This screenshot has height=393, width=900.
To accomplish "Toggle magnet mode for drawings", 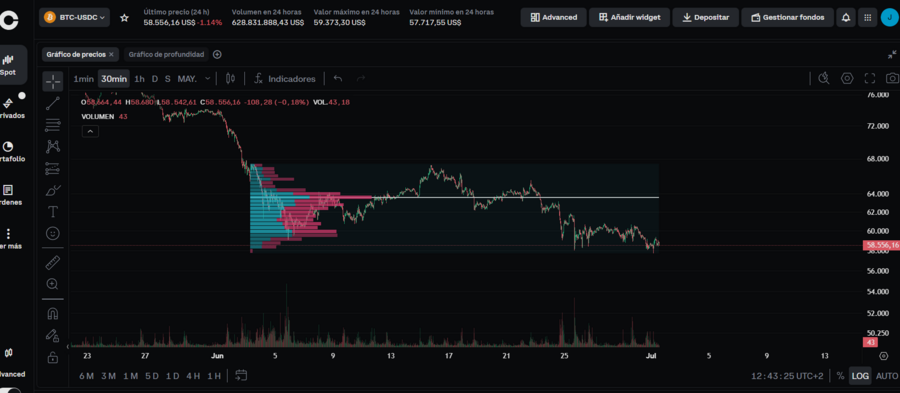I will (x=53, y=313).
